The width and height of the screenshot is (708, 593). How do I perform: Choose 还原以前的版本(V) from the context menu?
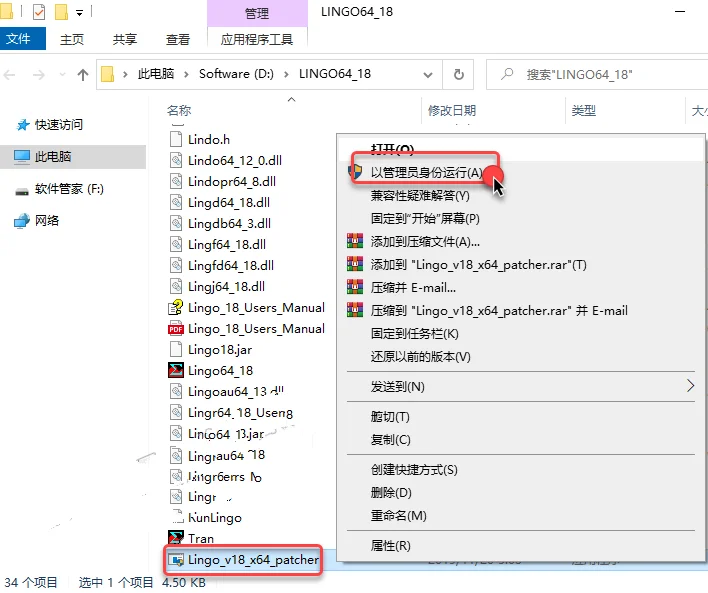click(x=420, y=357)
